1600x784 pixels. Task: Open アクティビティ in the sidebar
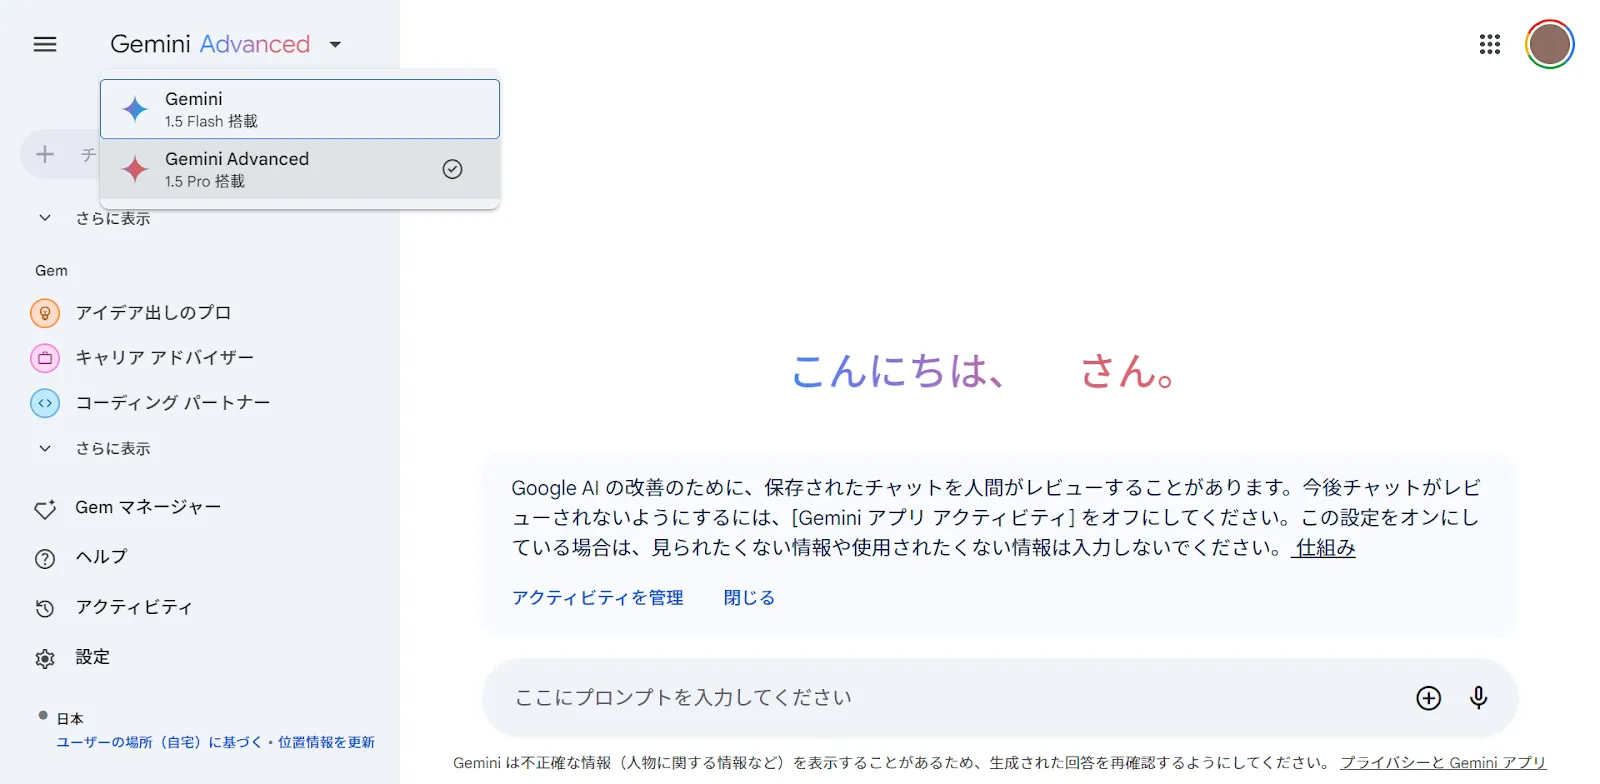pos(133,608)
